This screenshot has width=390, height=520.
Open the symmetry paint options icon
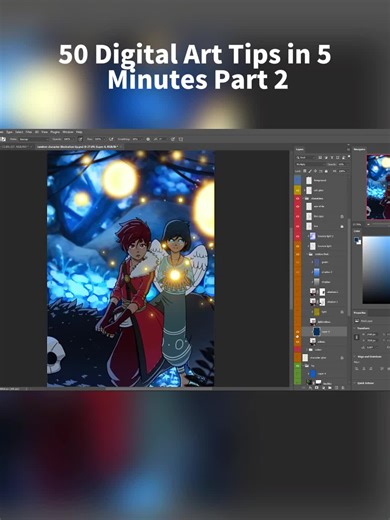pyautogui.click(x=181, y=139)
